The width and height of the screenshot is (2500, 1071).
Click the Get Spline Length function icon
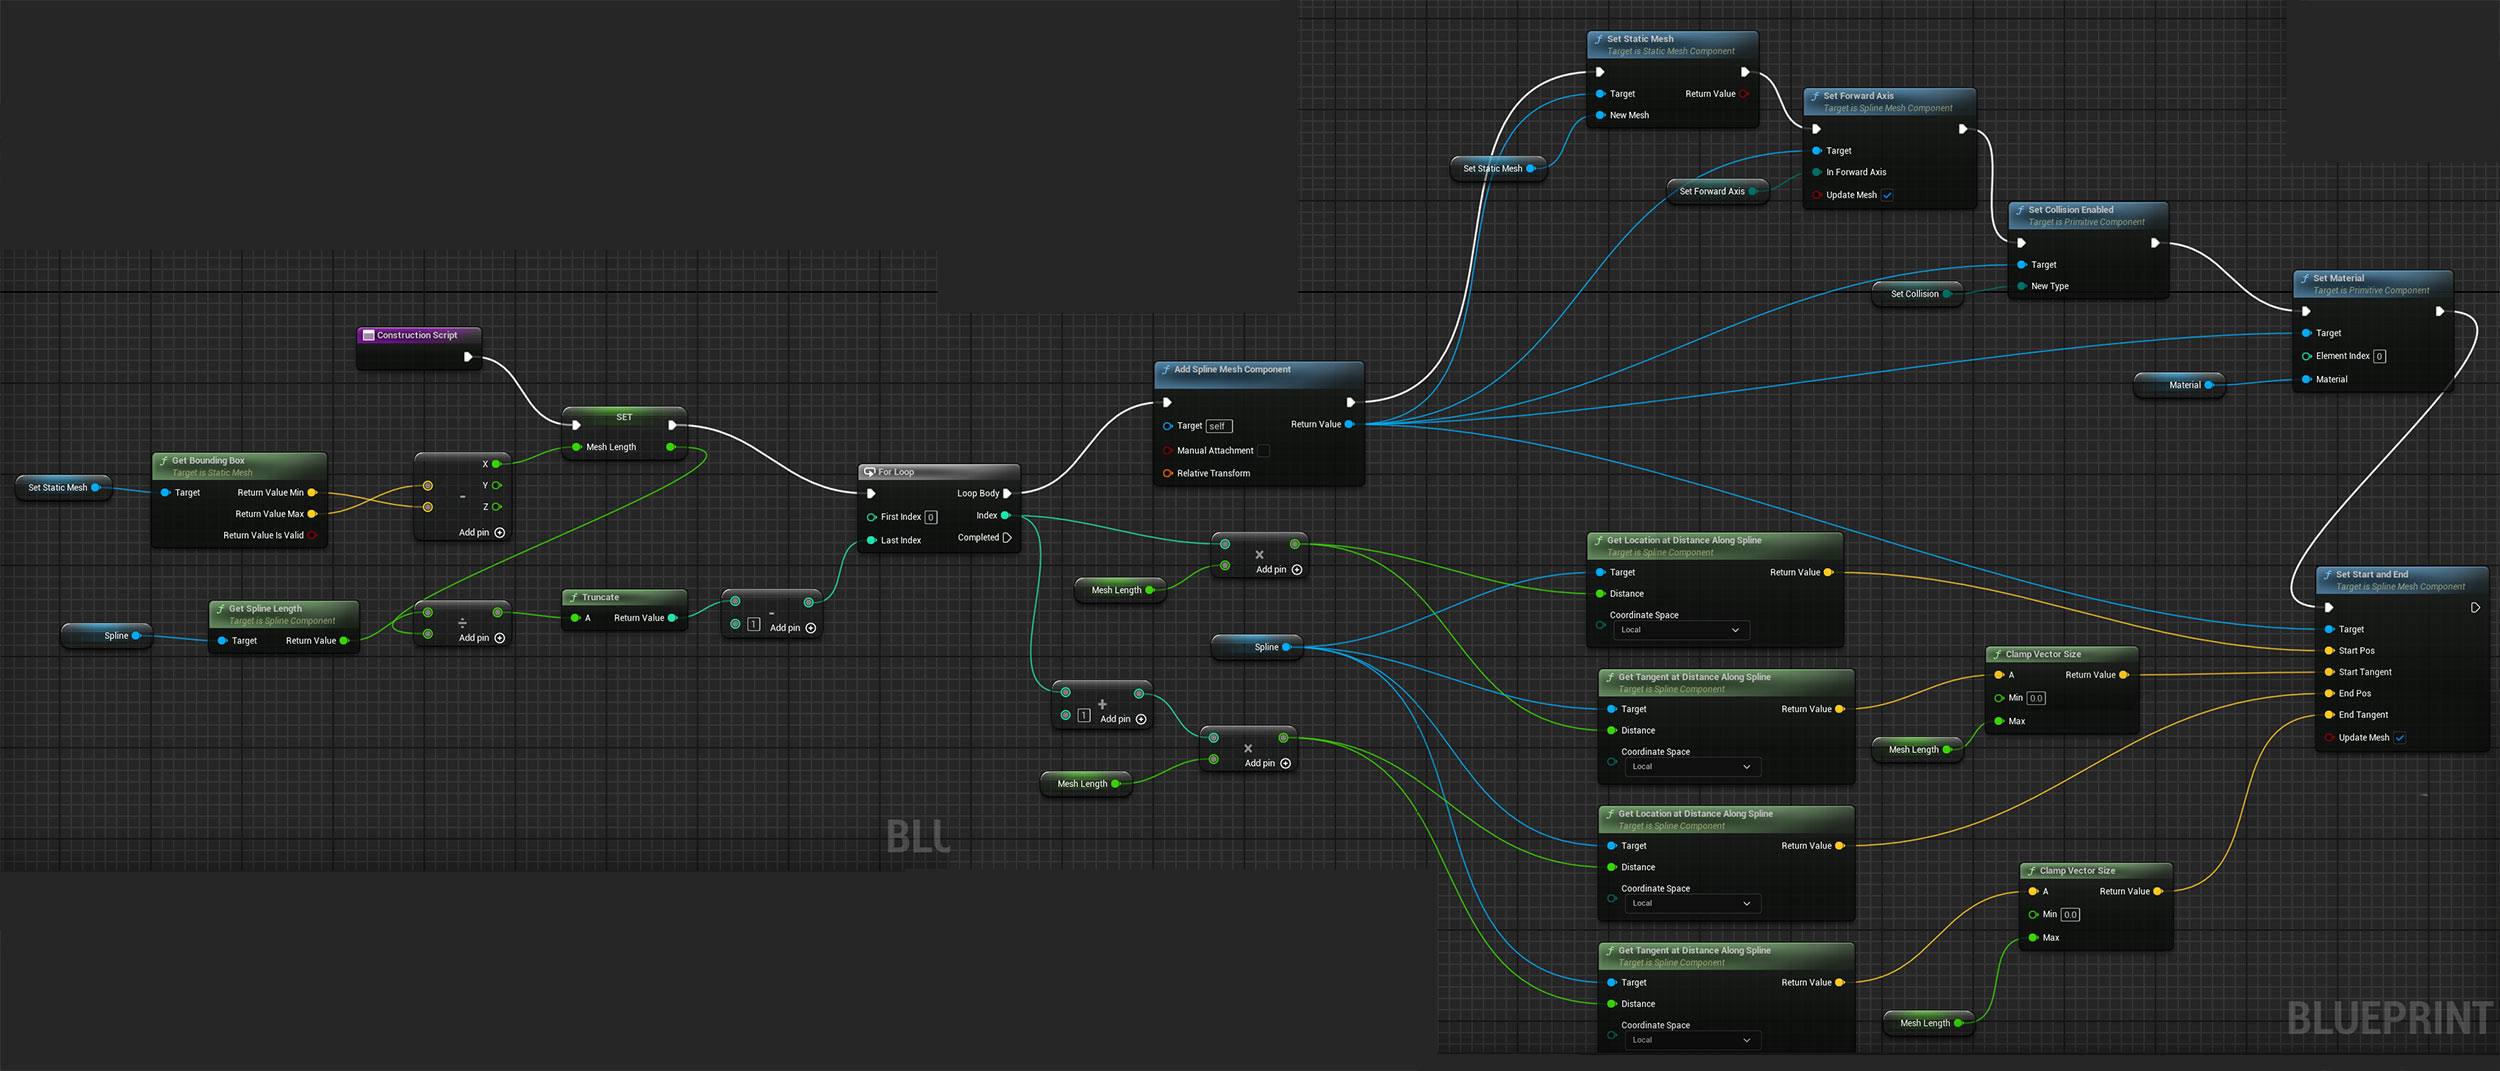(220, 608)
